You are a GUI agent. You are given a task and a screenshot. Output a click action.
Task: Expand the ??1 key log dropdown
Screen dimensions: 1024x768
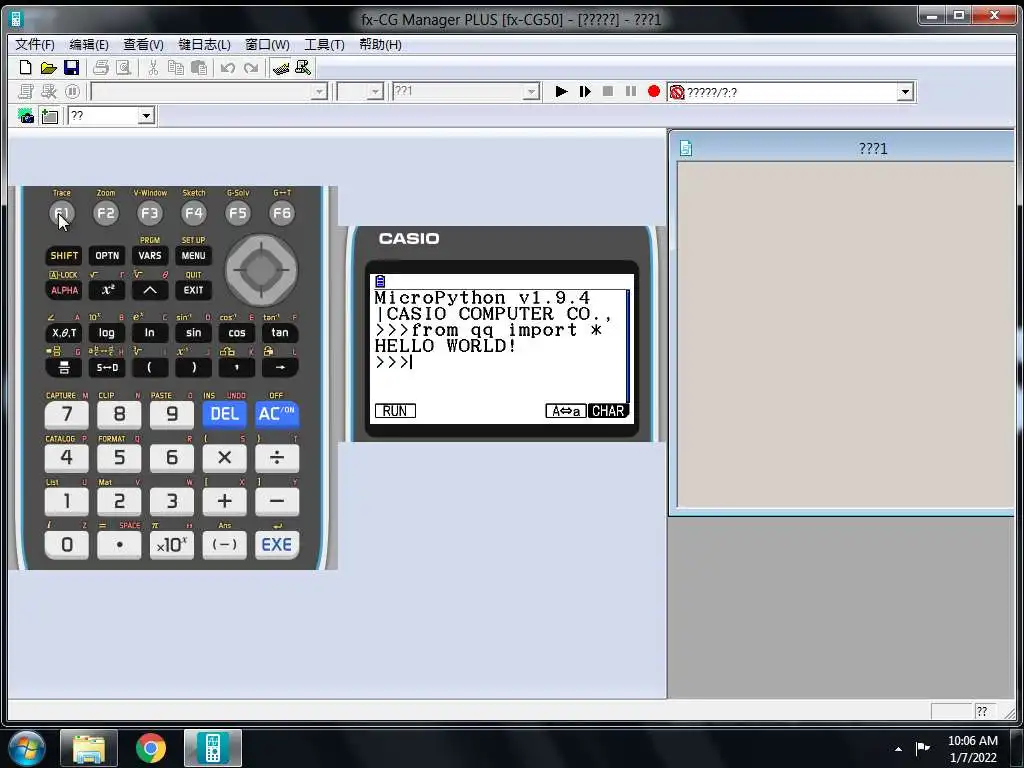[532, 92]
